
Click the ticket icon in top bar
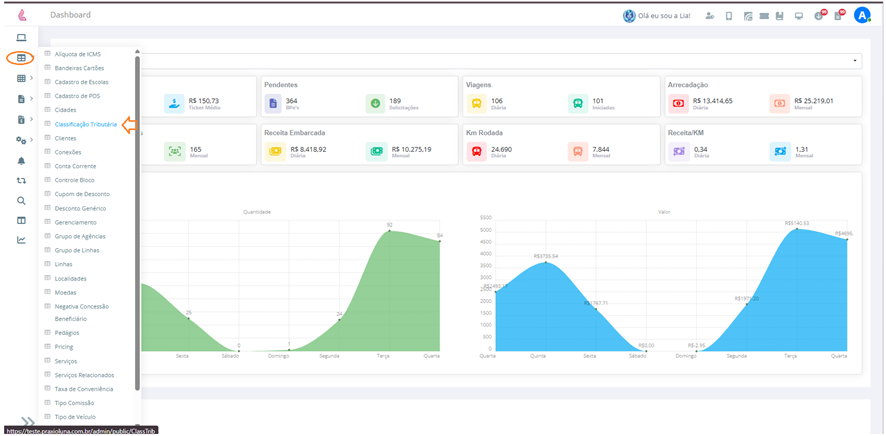coord(764,16)
